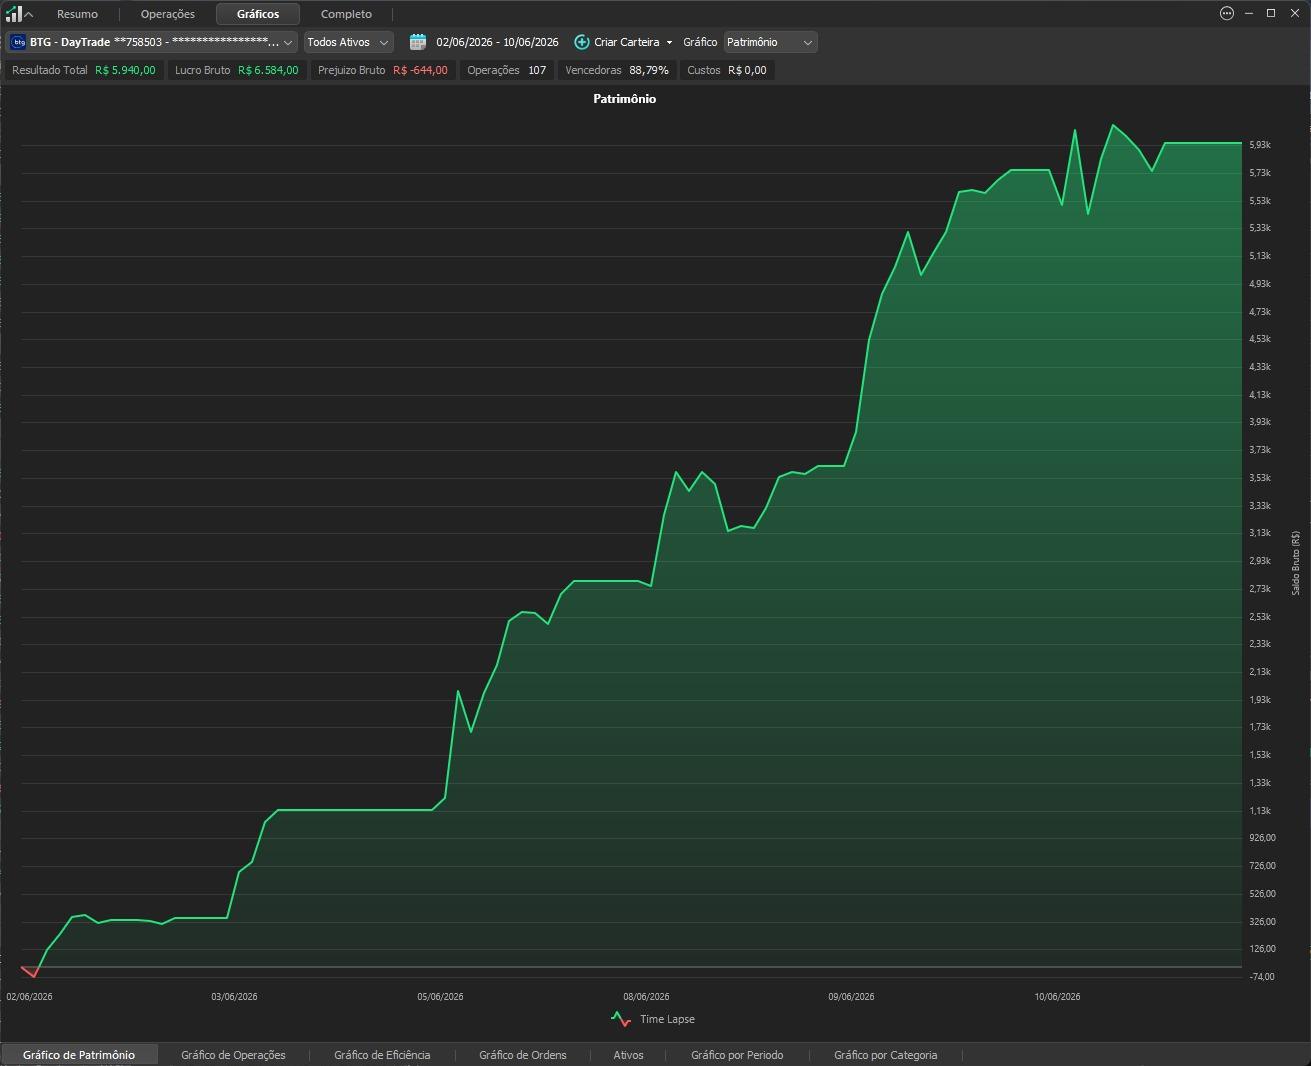Click the Criar Carteira plus icon
This screenshot has height=1066, width=1311.
point(581,42)
